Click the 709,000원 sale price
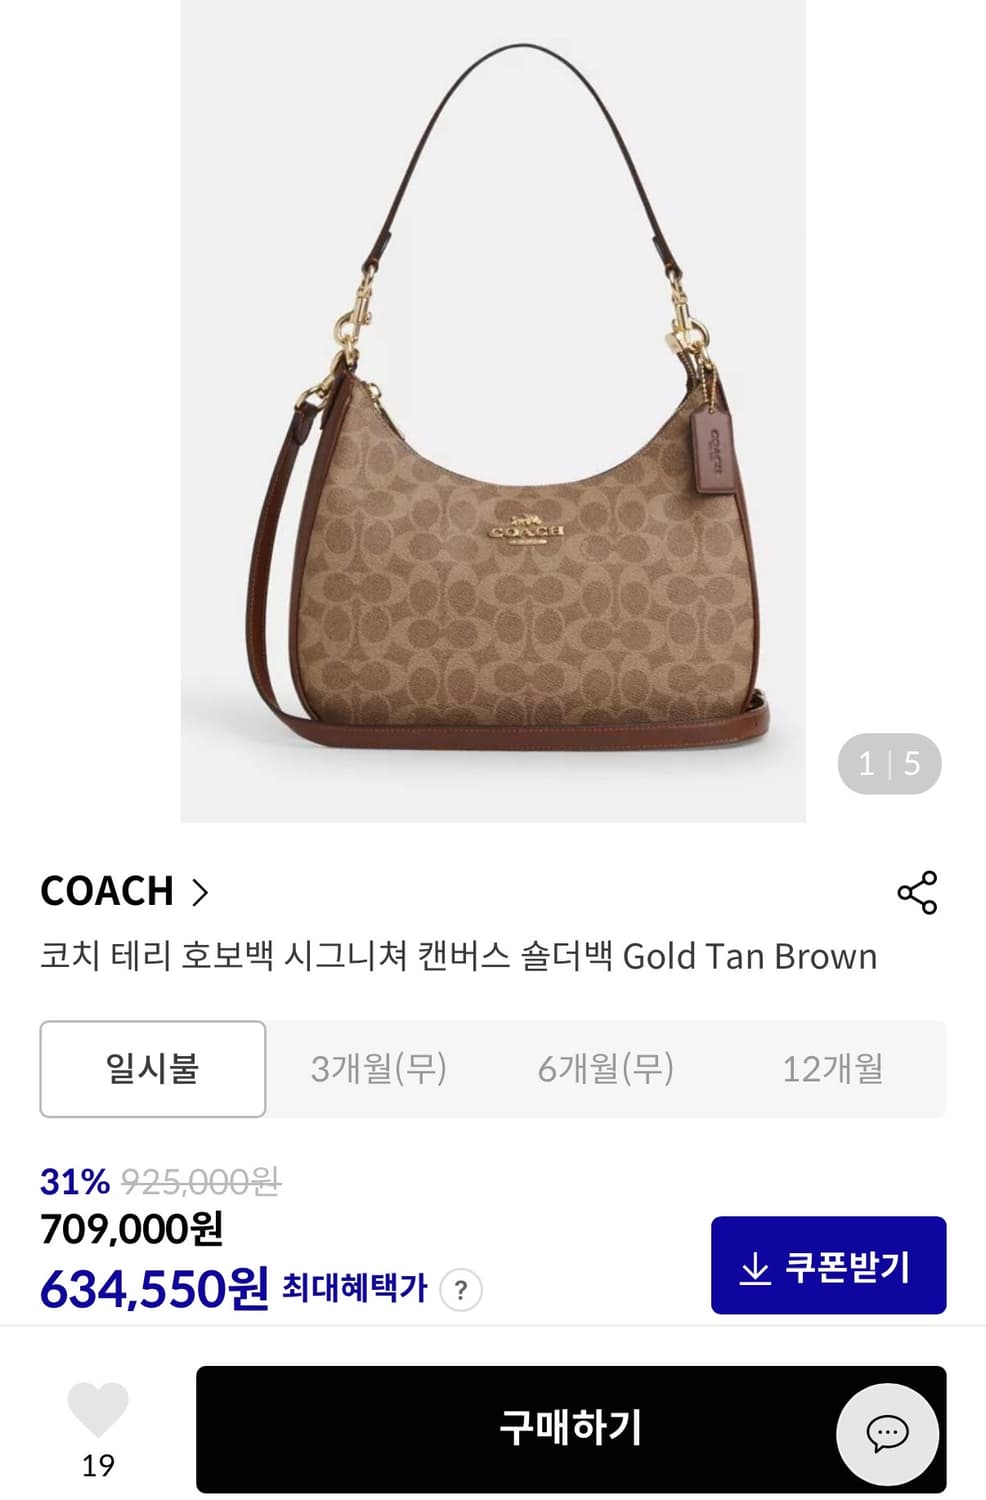The width and height of the screenshot is (986, 1500). coord(132,1229)
